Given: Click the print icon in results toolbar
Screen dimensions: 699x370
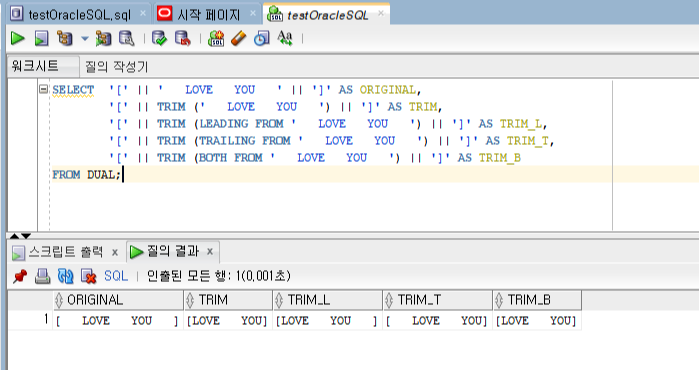Looking at the screenshot, I should point(42,276).
